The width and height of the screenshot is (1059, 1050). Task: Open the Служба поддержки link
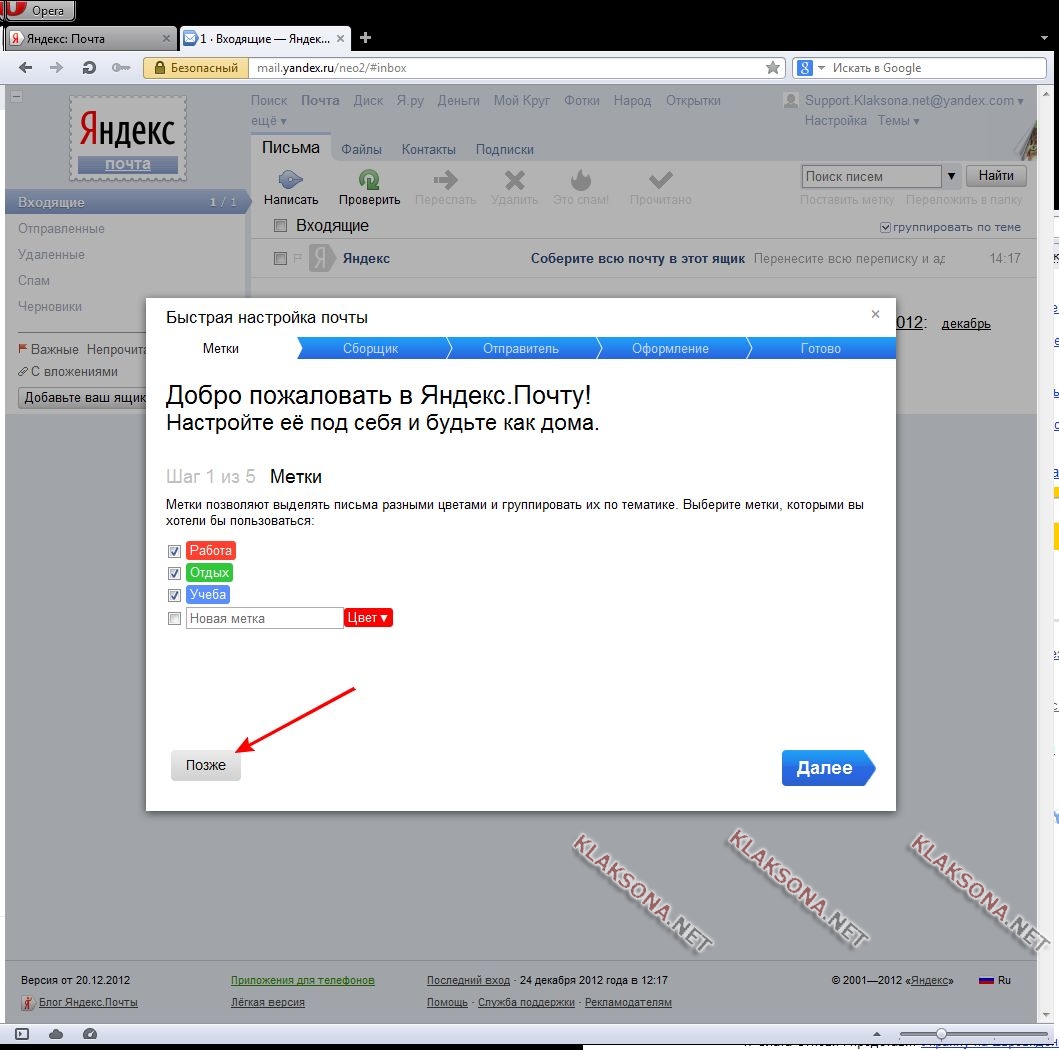526,1002
